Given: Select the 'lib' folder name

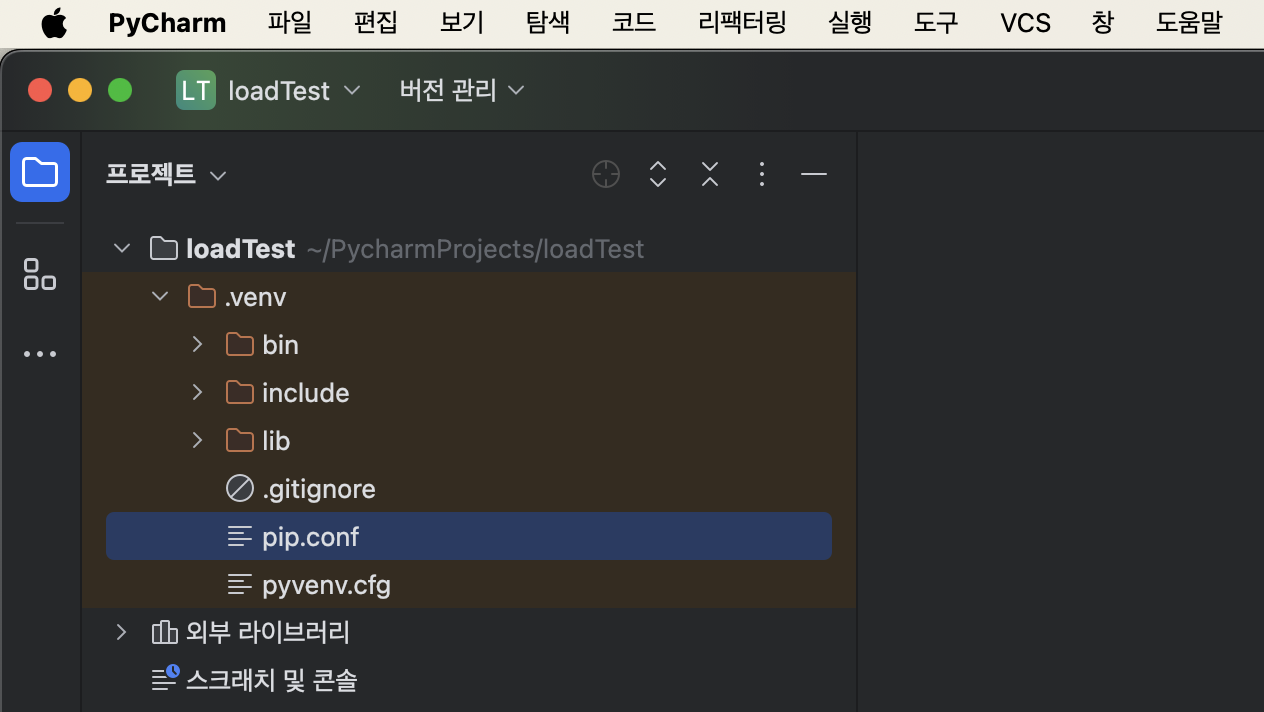Looking at the screenshot, I should (276, 441).
